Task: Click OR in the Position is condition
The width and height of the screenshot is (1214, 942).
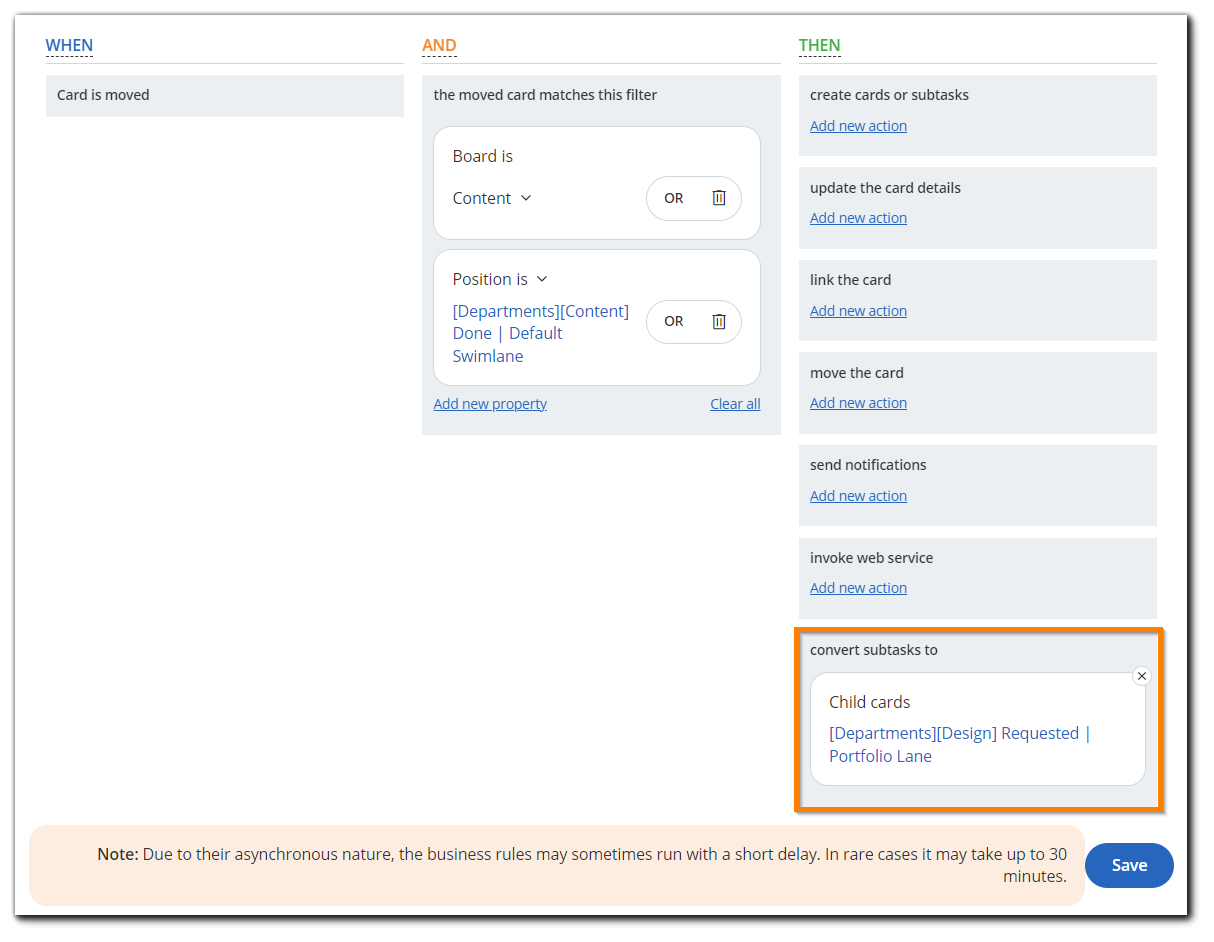Action: tap(674, 321)
